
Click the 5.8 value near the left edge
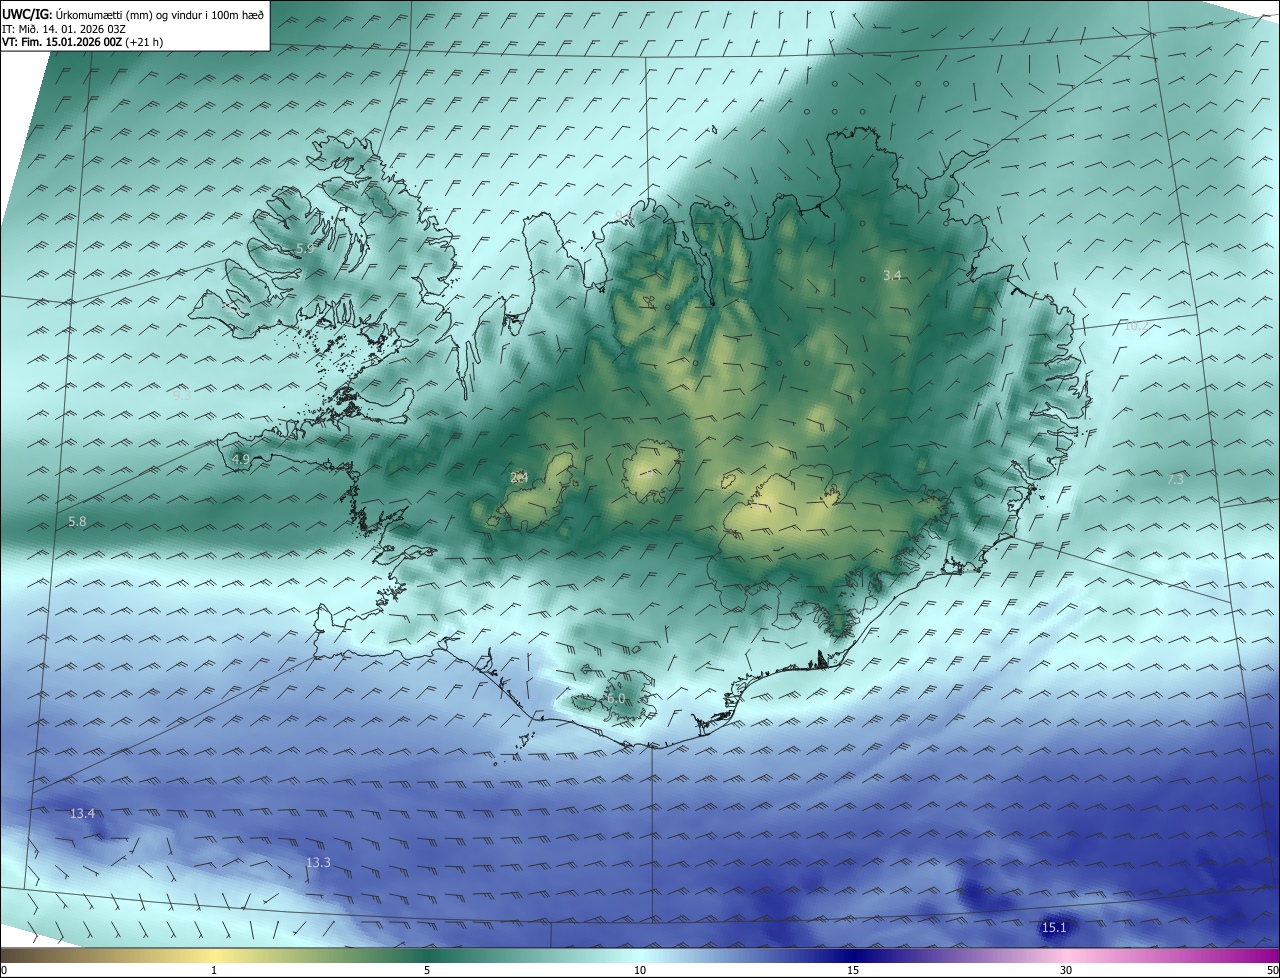[x=77, y=522]
